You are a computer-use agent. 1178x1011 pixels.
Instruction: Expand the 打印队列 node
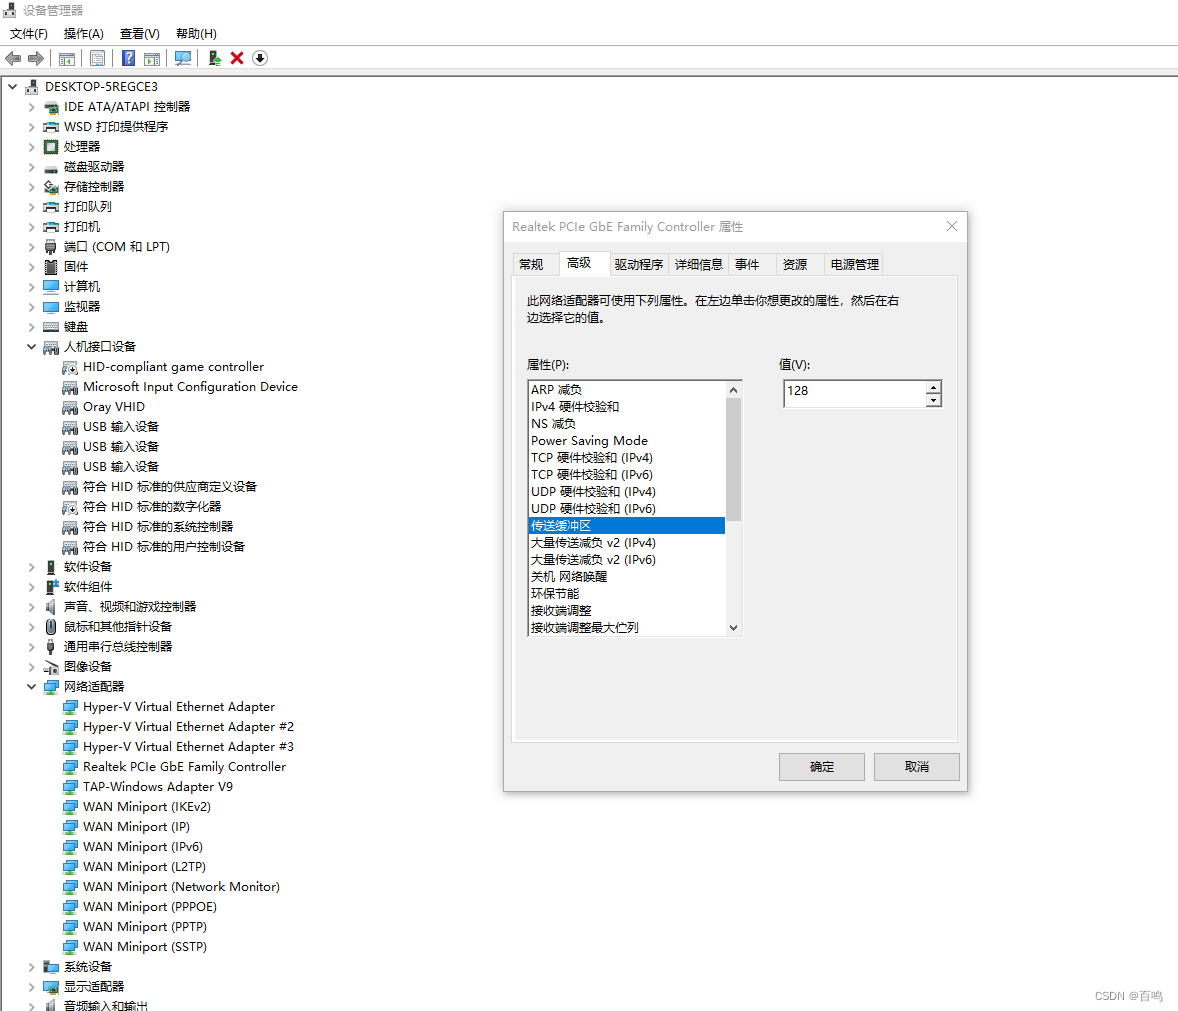(32, 207)
